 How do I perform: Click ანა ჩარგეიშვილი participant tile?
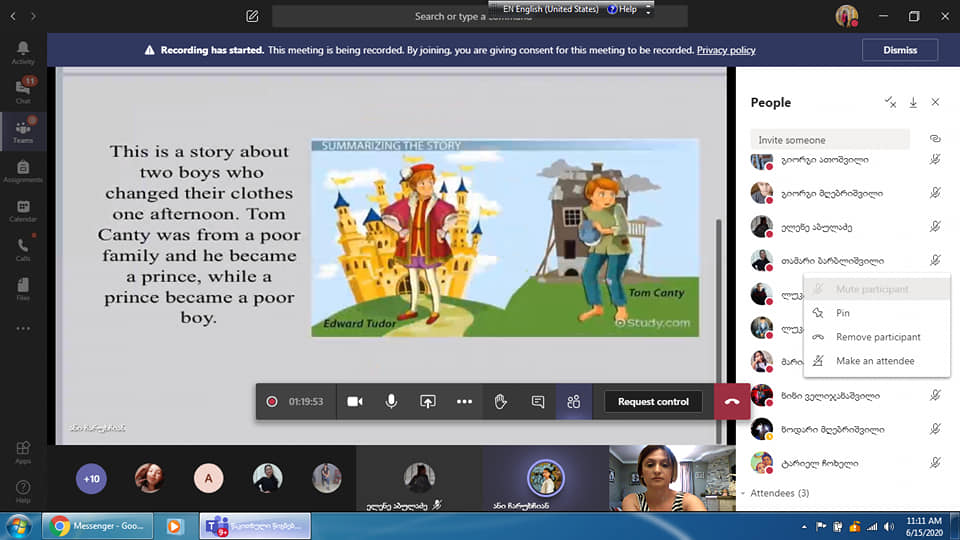[x=545, y=478]
